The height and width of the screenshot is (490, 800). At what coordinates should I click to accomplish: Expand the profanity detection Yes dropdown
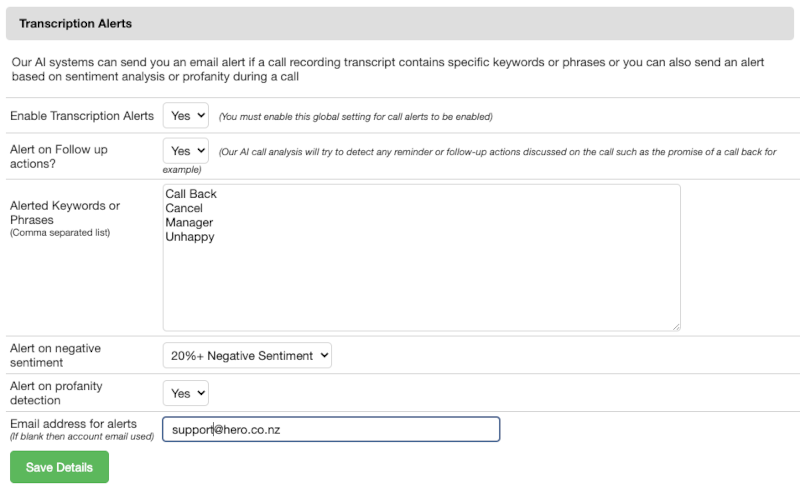click(x=186, y=393)
